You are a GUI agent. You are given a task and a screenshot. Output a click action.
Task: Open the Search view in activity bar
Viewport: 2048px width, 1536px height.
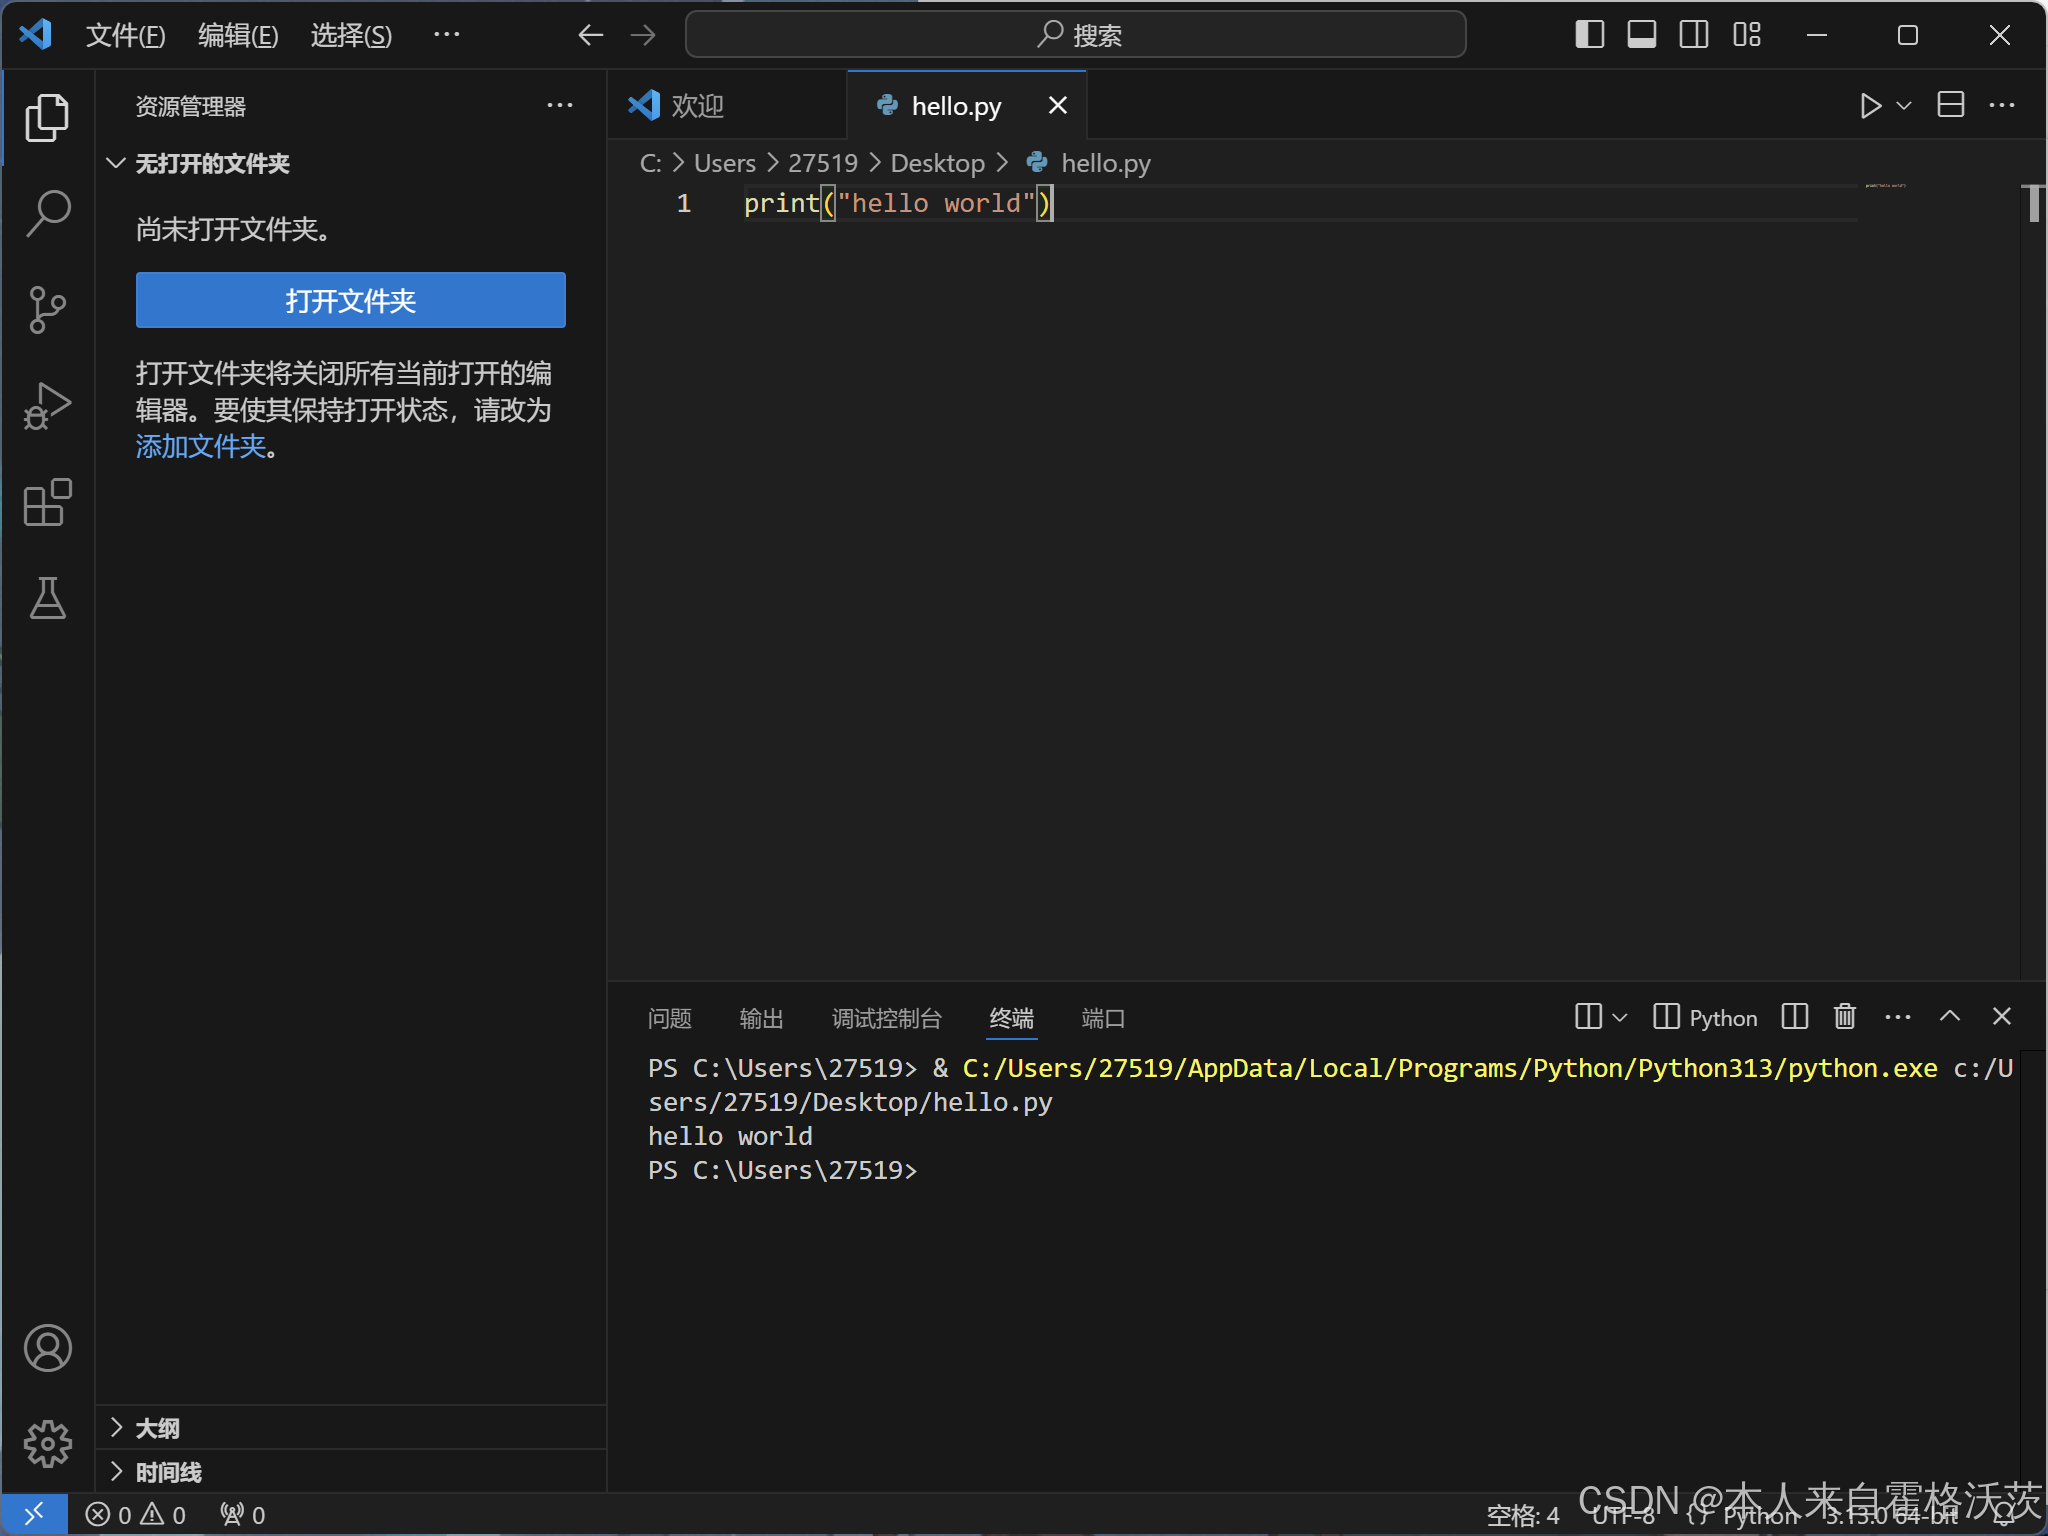(47, 213)
